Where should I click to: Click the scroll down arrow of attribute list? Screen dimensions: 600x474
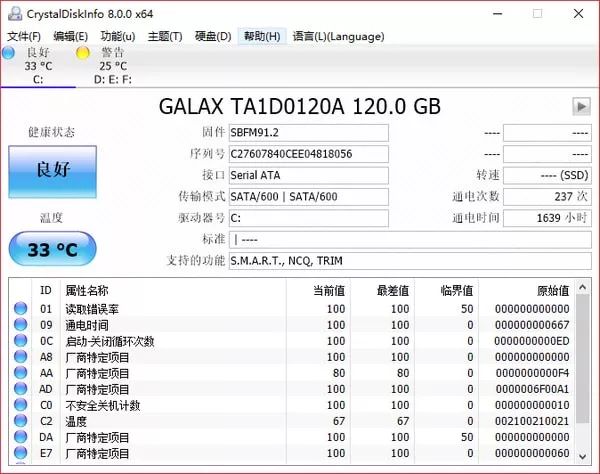coord(582,456)
